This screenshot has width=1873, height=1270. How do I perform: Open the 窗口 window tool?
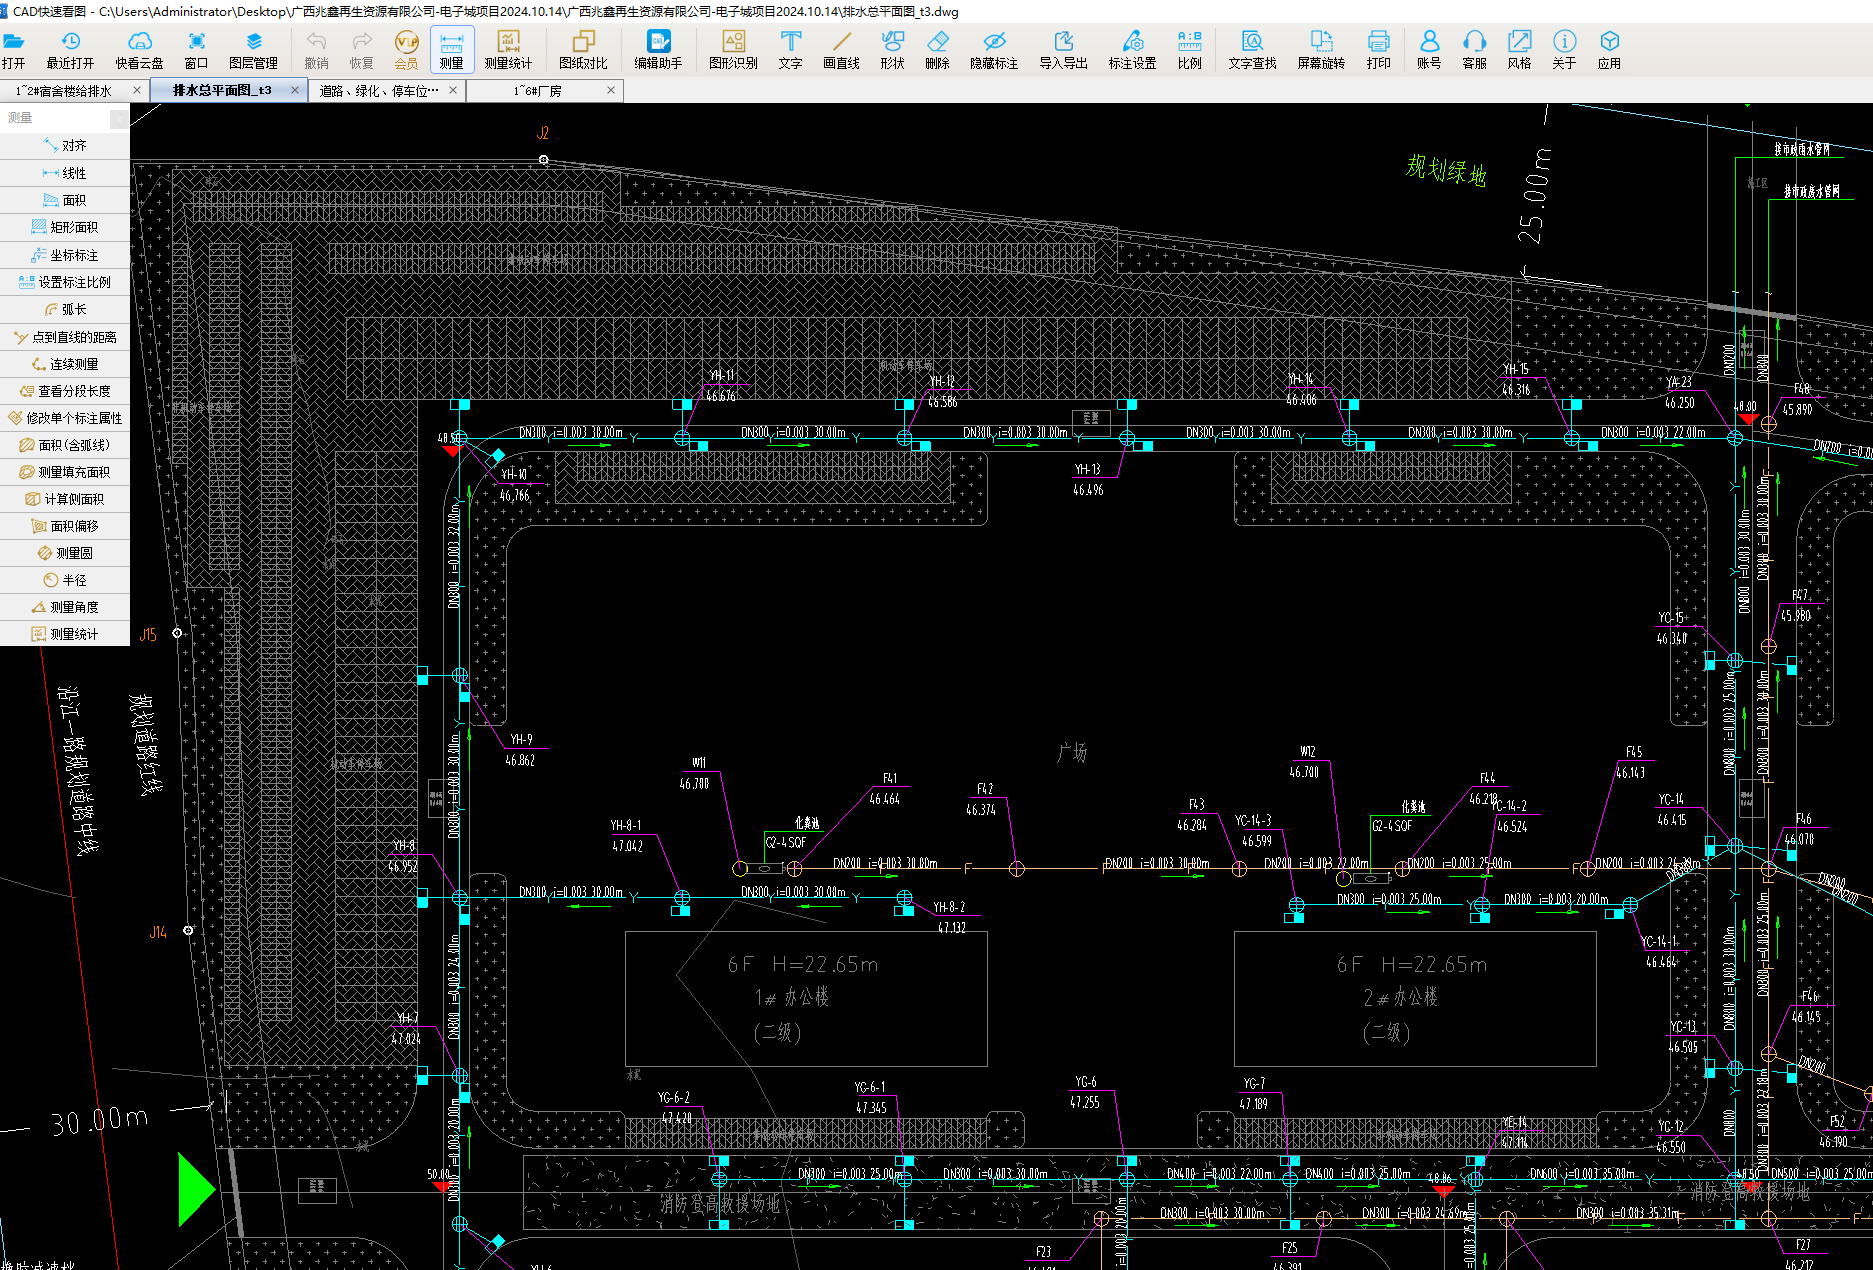[x=196, y=50]
